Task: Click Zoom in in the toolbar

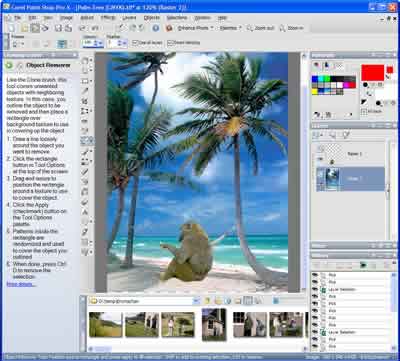Action: 291,28
